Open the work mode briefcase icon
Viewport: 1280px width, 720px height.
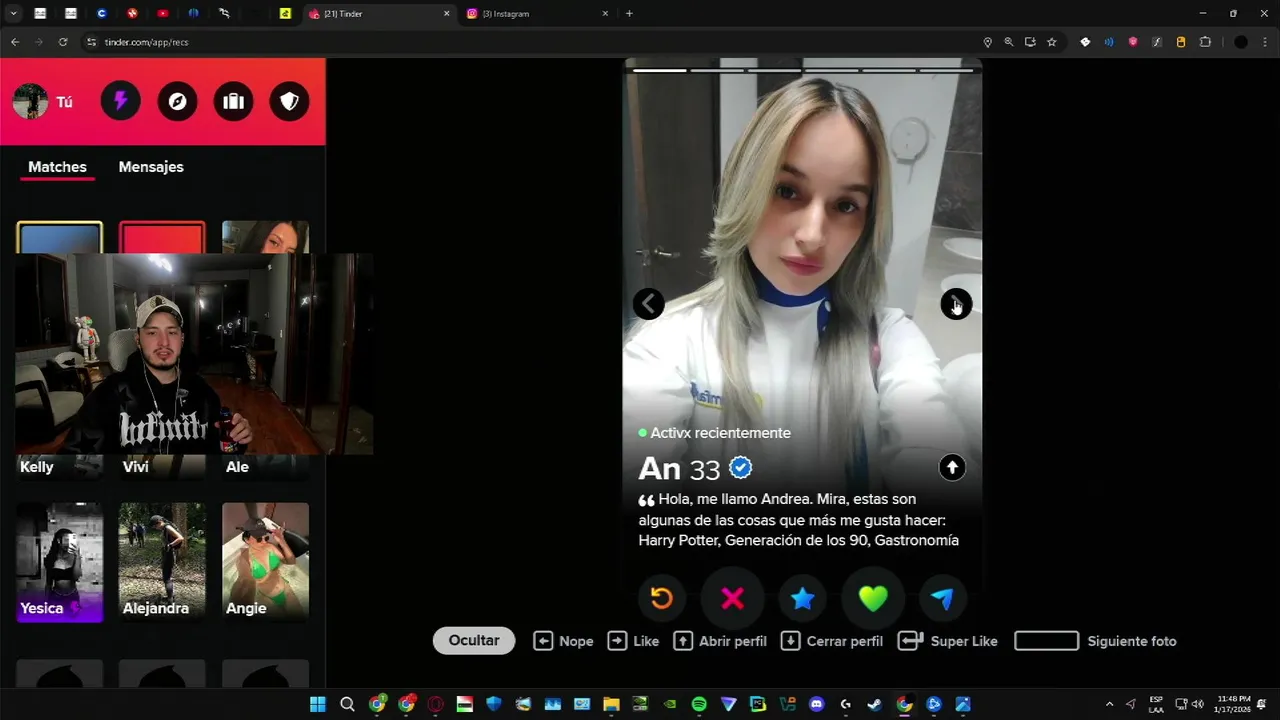tap(233, 101)
